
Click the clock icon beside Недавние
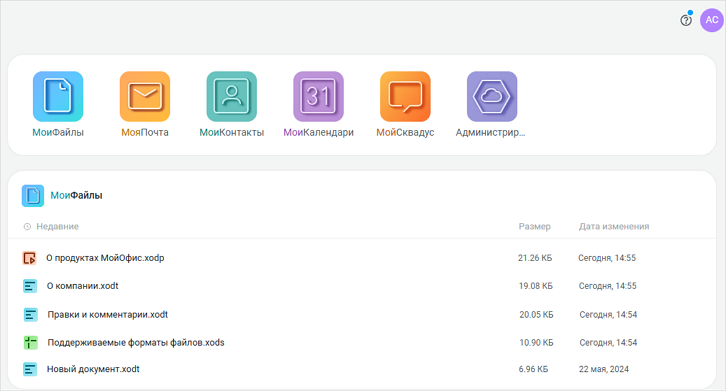point(27,227)
